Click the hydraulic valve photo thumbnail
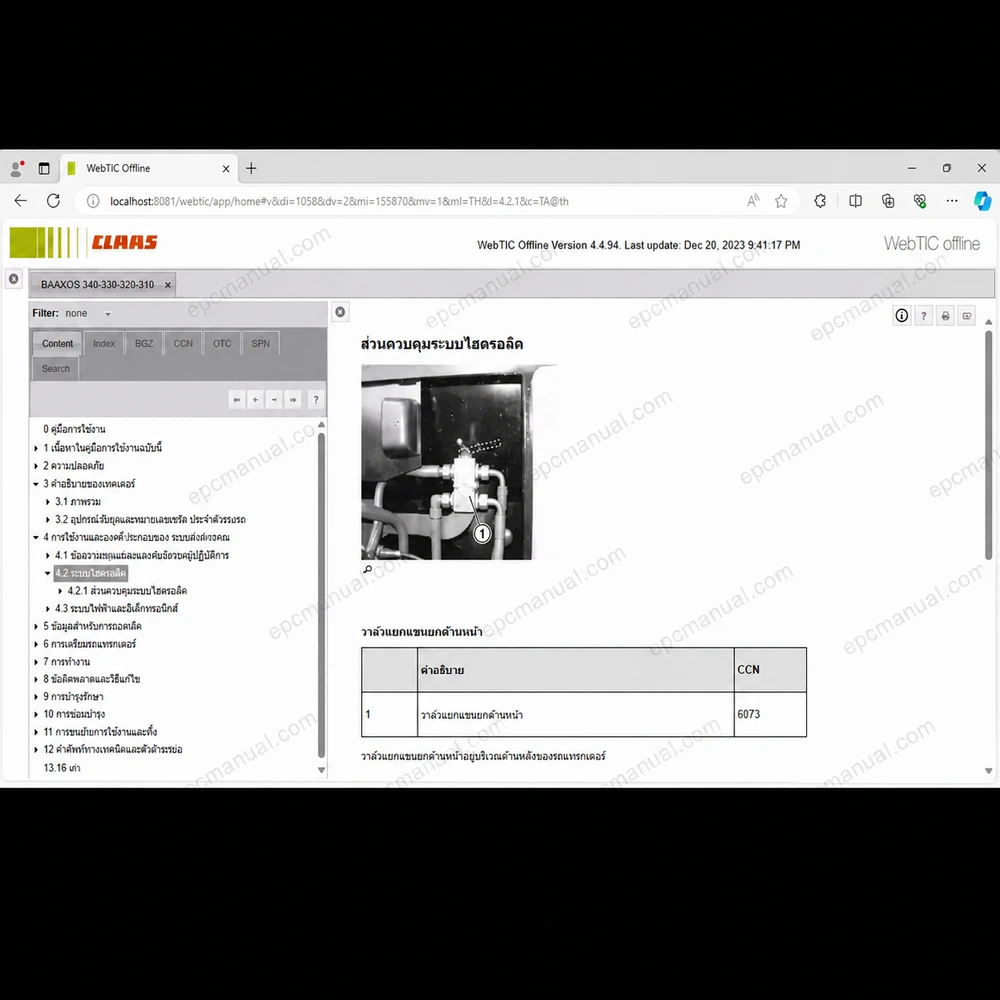 coord(446,462)
